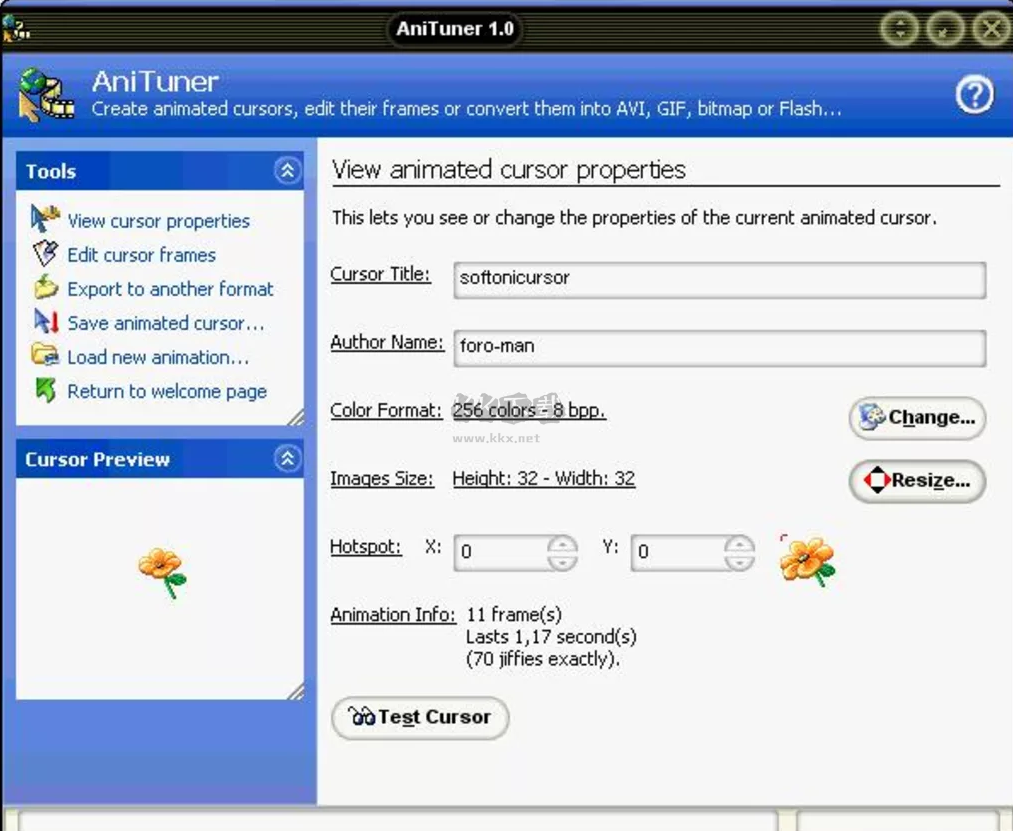The image size is (1013, 831).
Task: Click the 'Lasts 1,17 second(s)' text
Action: (551, 636)
